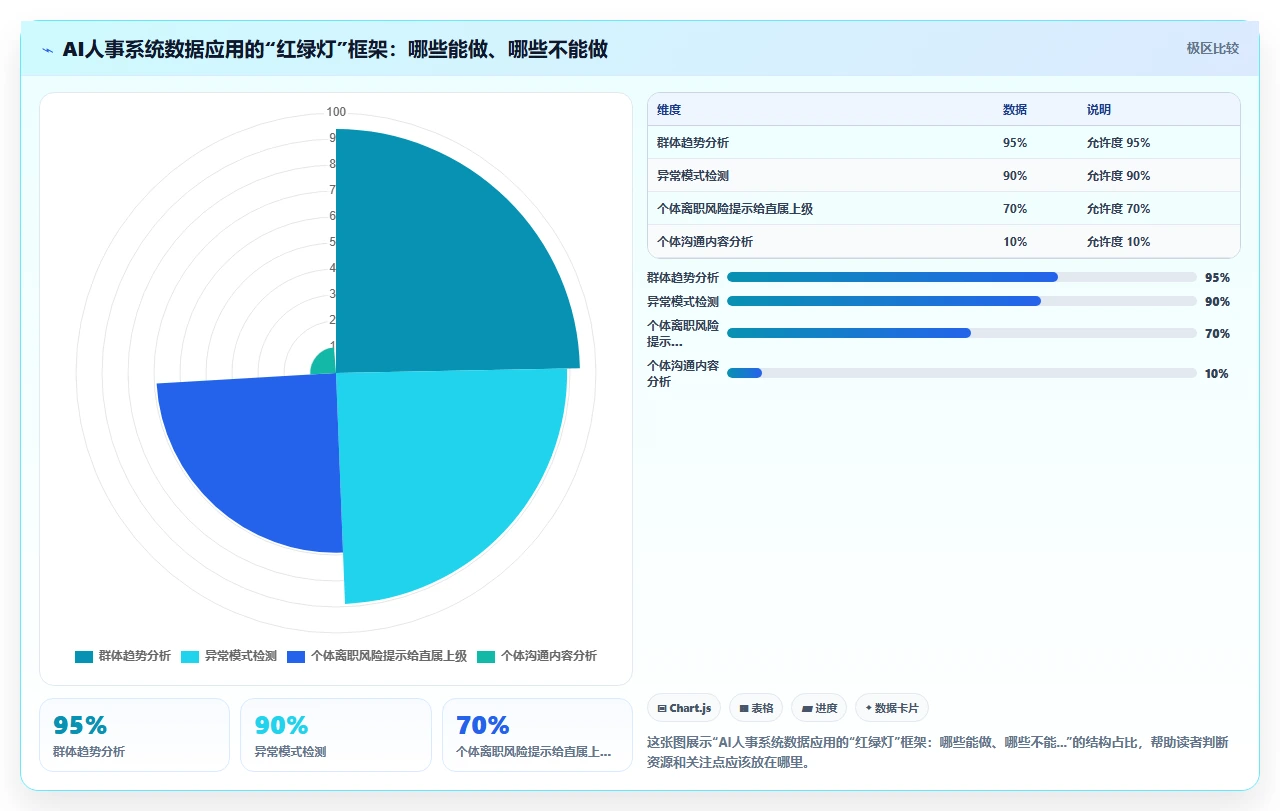This screenshot has width=1280, height=811.
Task: Open the 95% 群体趋势分析 data card
Action: coord(134,735)
